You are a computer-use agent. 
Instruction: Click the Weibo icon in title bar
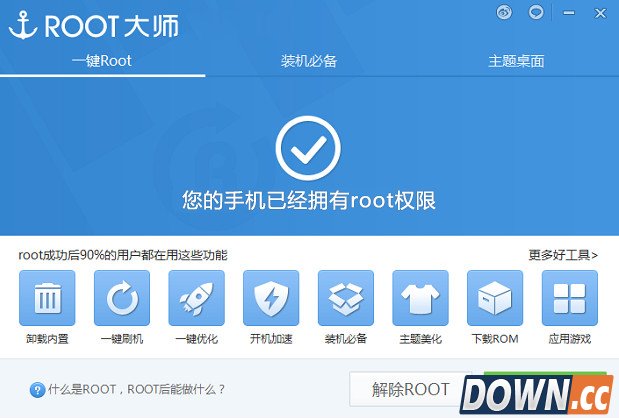tap(505, 13)
